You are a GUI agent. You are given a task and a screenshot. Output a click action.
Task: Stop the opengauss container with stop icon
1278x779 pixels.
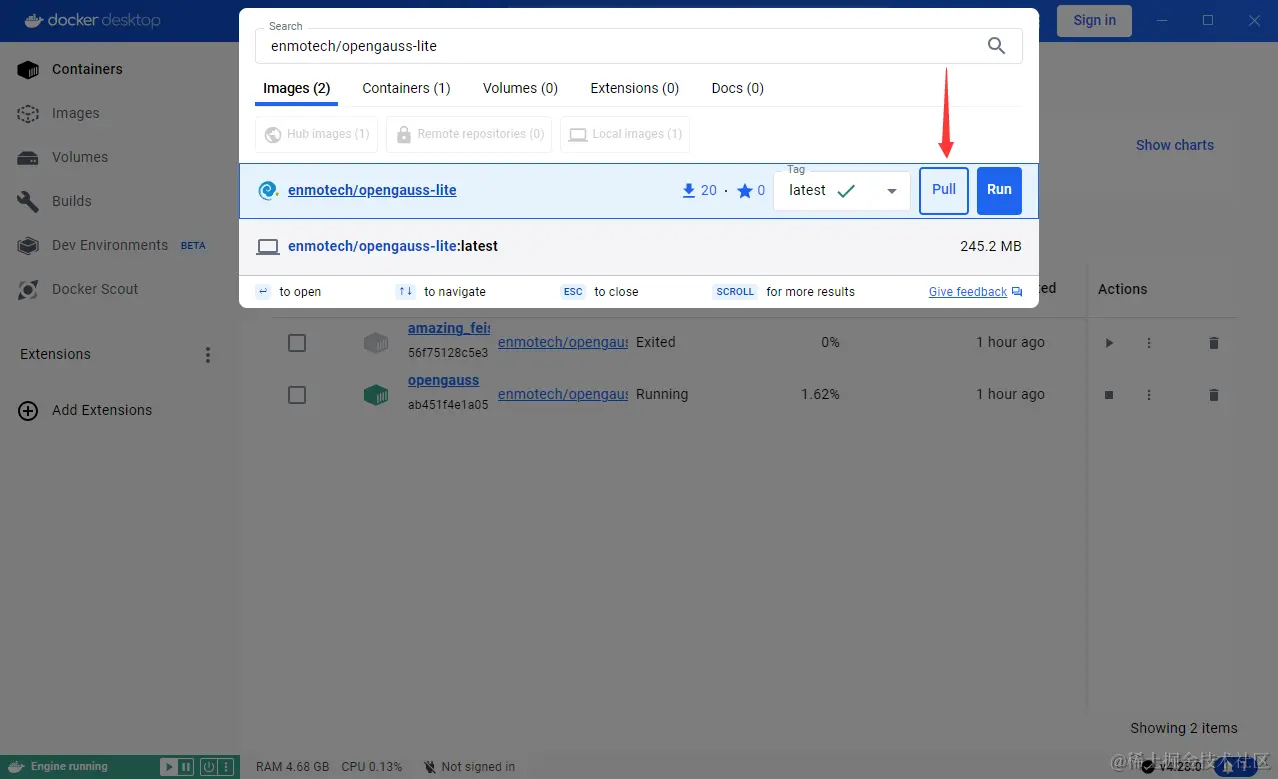tap(1109, 395)
